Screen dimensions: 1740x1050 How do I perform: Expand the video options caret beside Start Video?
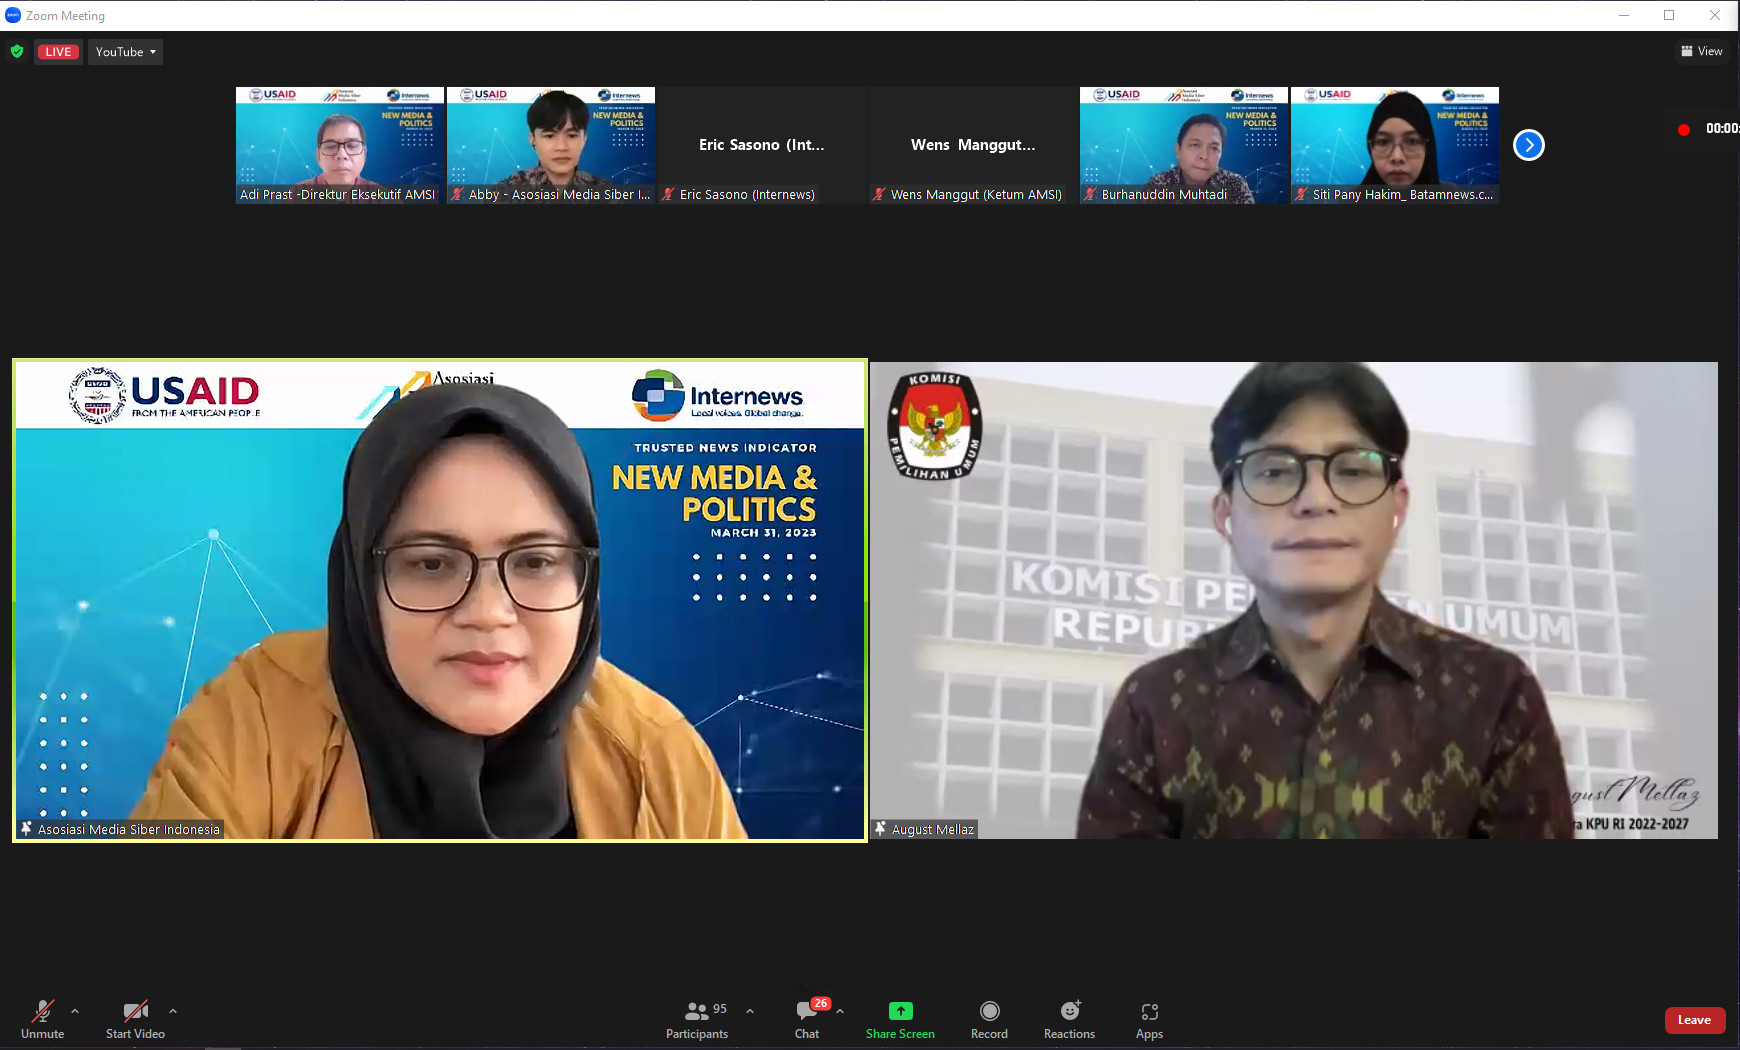[172, 1010]
